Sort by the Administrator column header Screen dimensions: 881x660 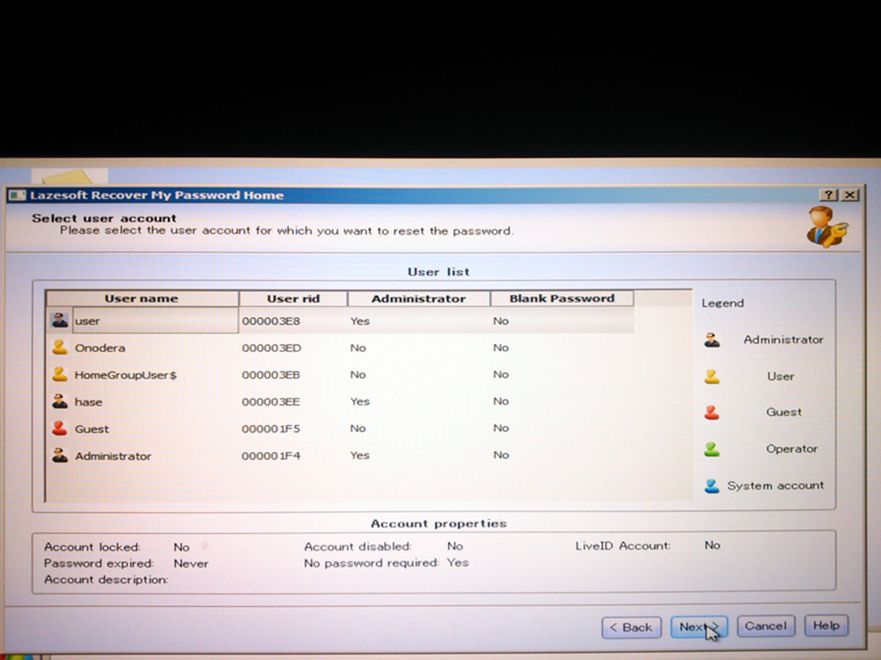click(x=418, y=298)
